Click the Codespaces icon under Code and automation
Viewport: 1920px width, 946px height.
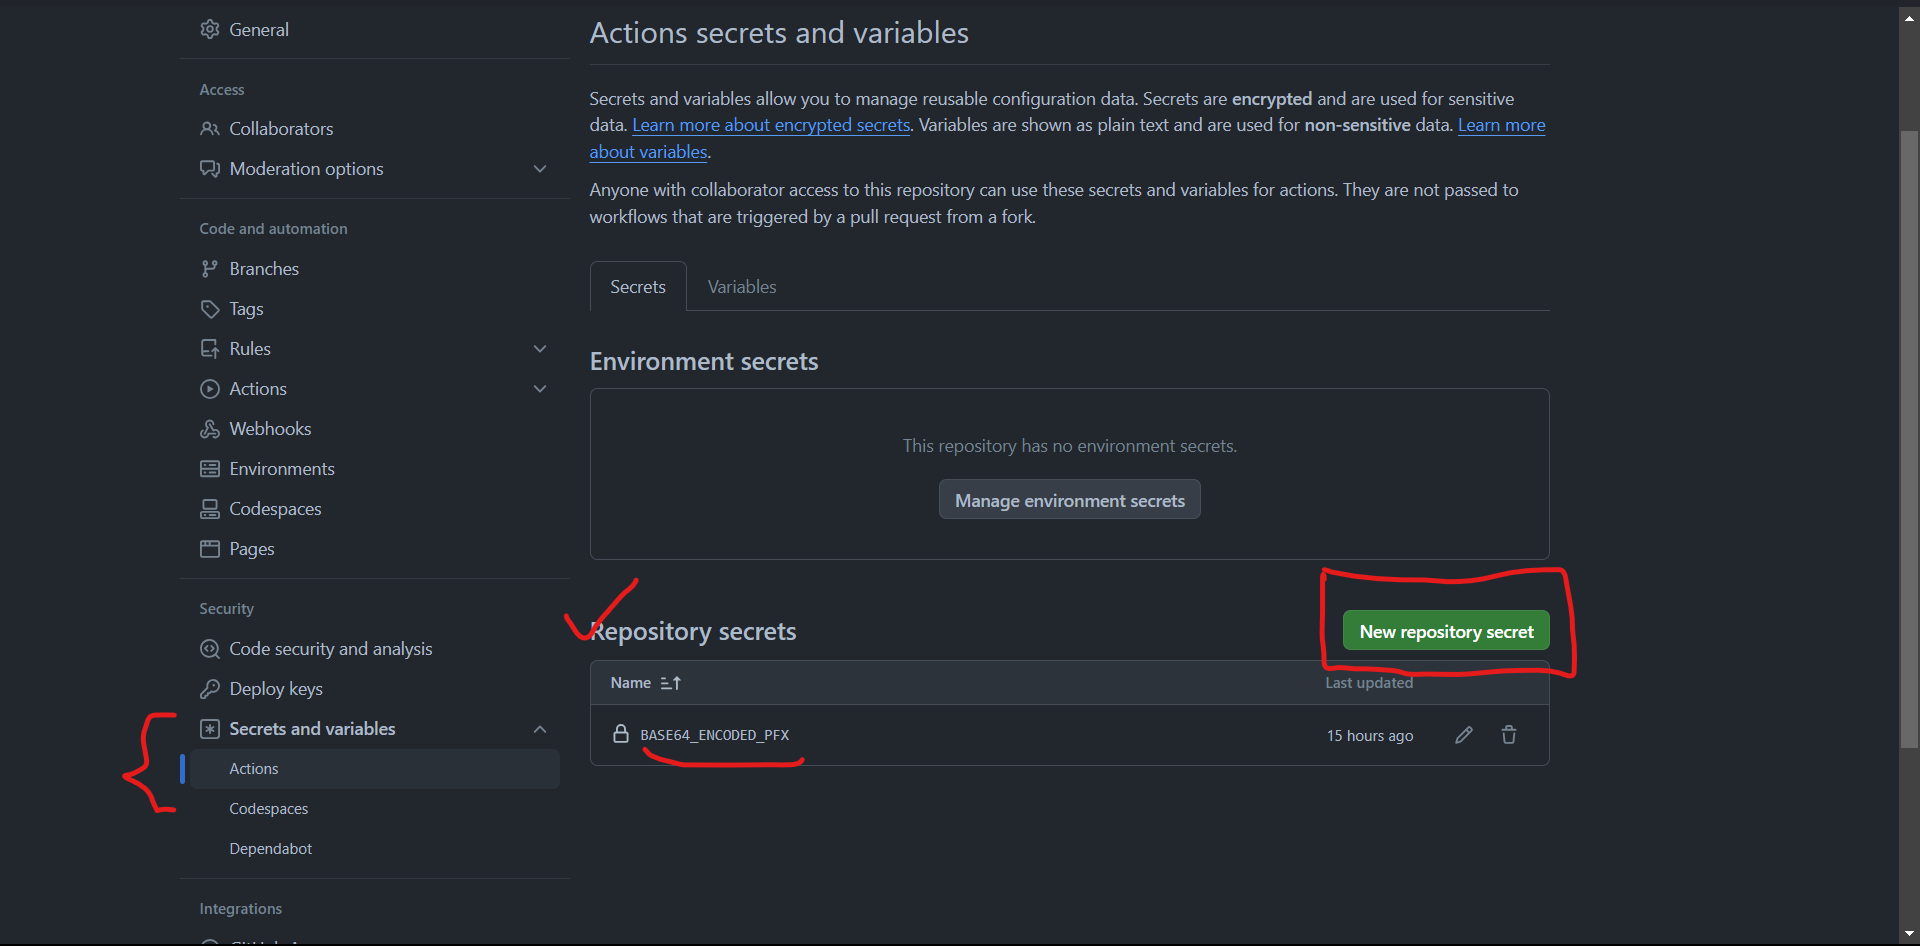[210, 509]
